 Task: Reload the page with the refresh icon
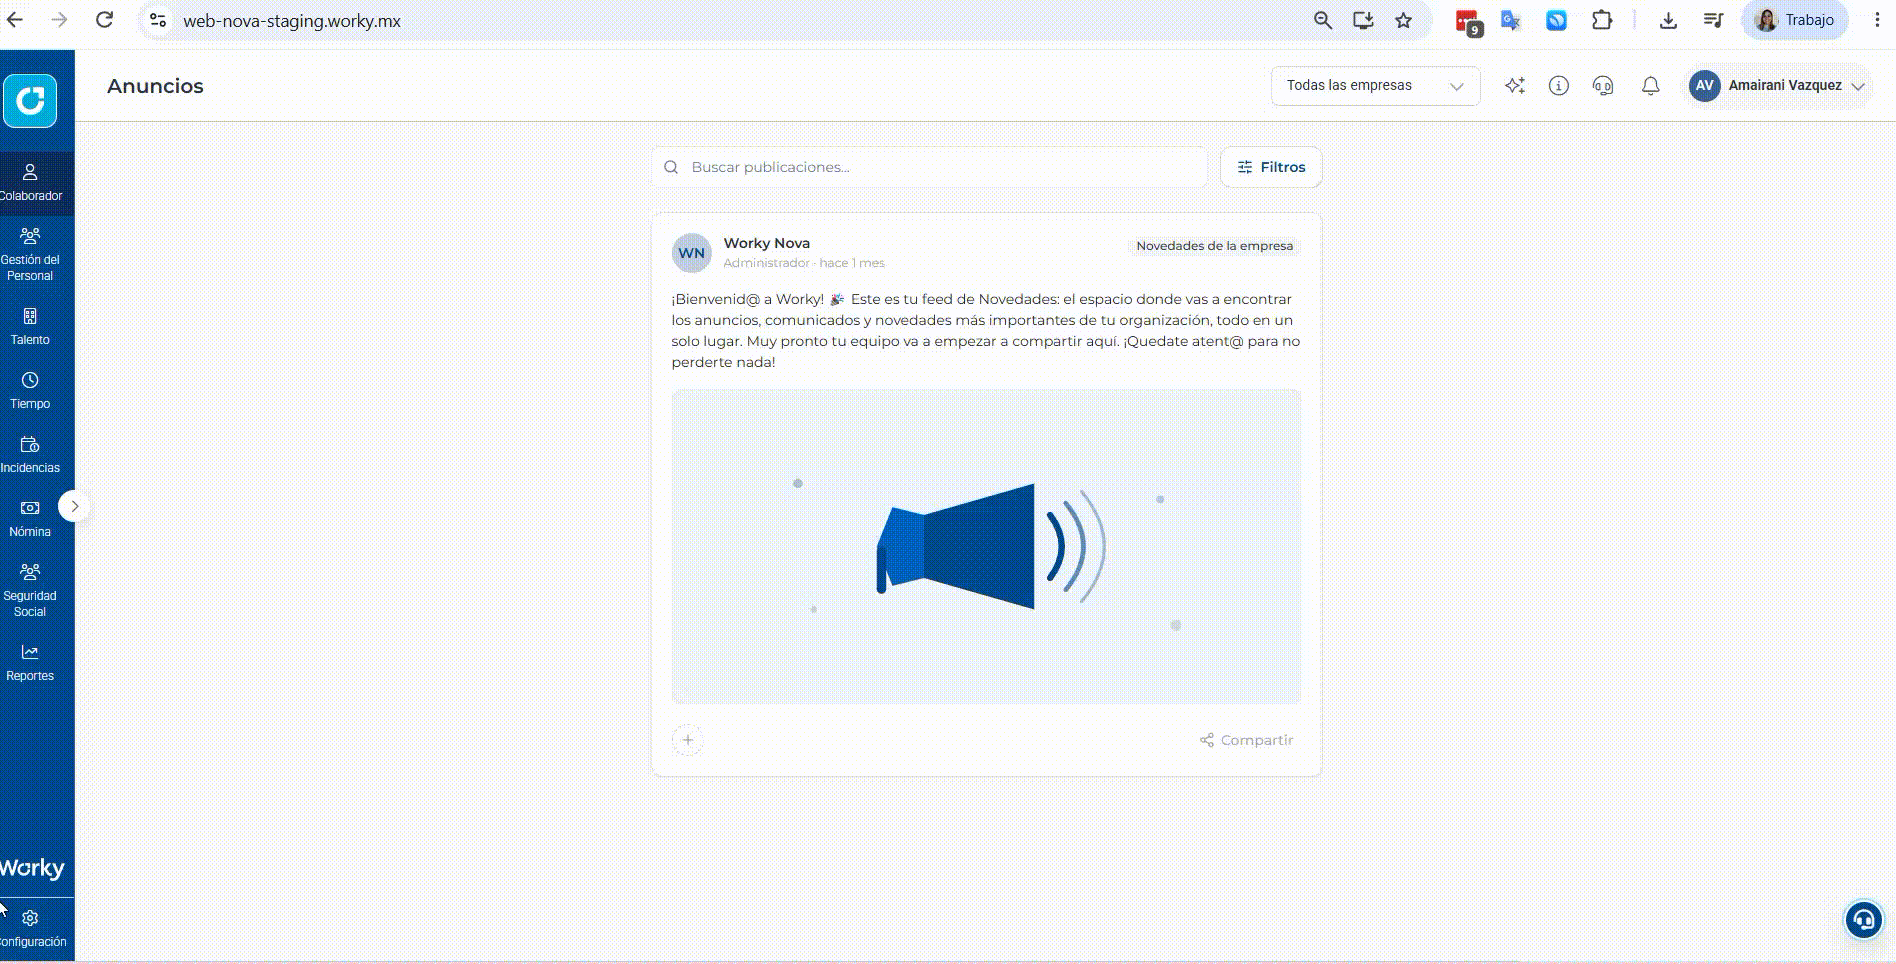pyautogui.click(x=104, y=20)
